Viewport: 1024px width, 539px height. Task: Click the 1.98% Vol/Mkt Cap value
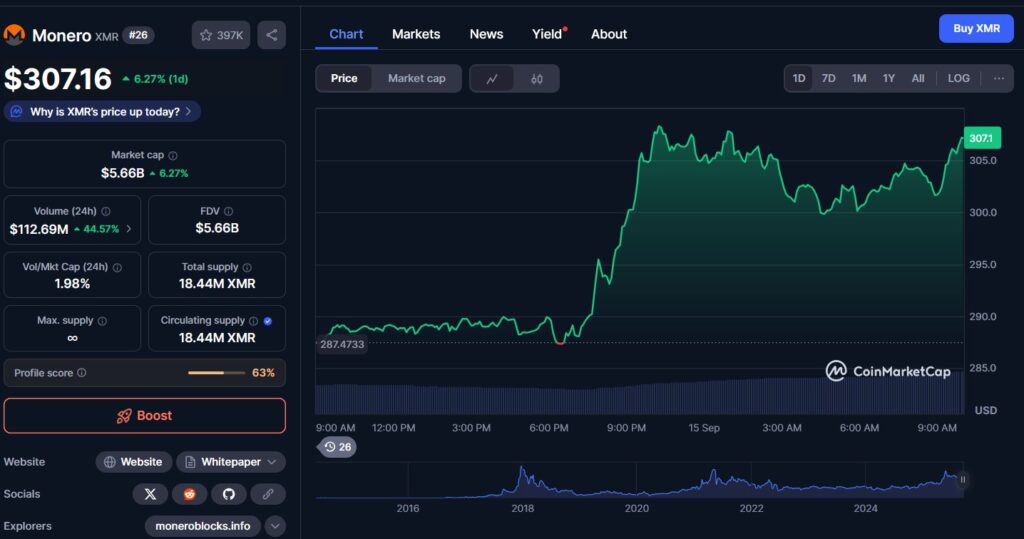(72, 284)
